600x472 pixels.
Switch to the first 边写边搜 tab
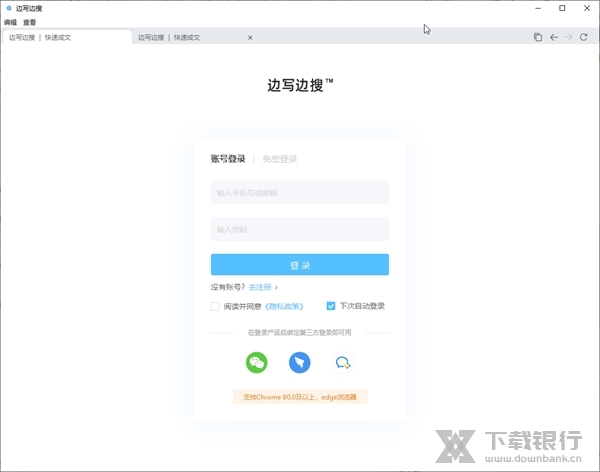pos(67,37)
